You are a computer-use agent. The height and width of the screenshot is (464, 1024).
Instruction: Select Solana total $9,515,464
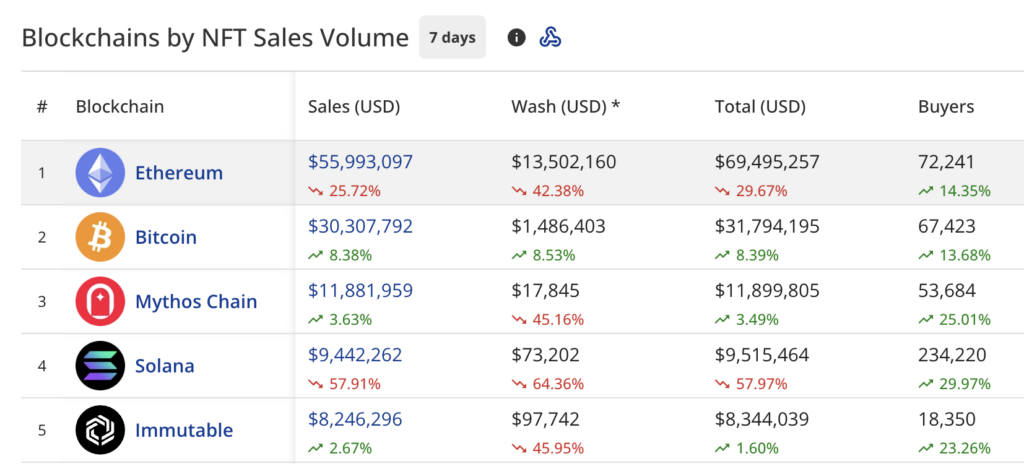[762, 355]
